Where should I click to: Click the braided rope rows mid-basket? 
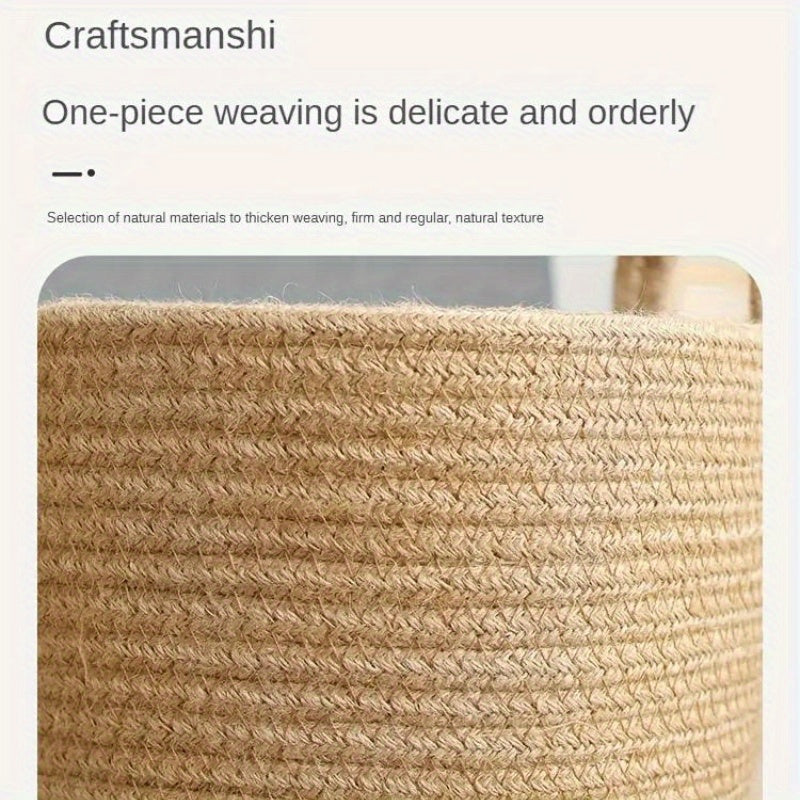(x=400, y=536)
